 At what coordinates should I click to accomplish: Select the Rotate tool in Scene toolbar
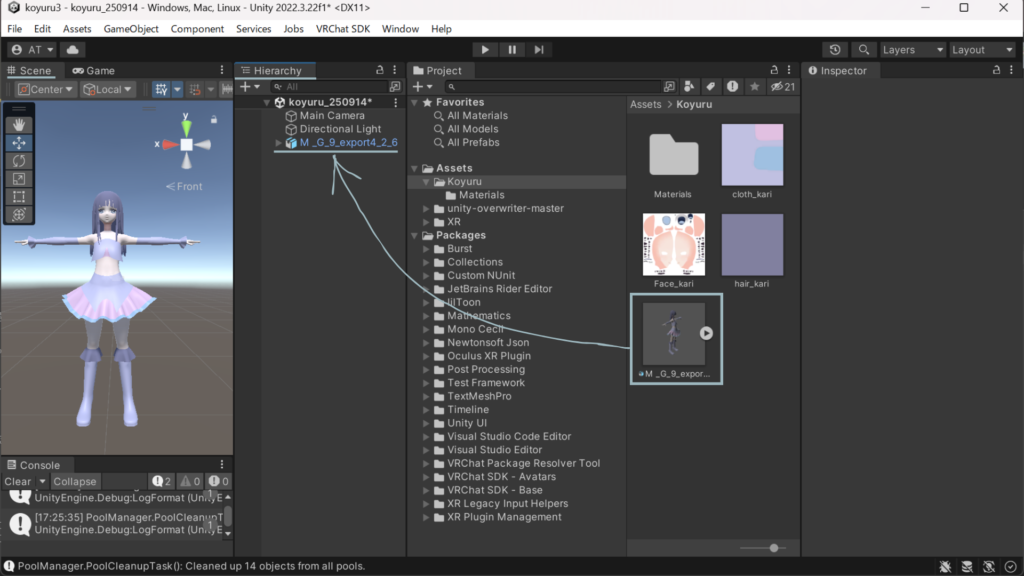[19, 161]
